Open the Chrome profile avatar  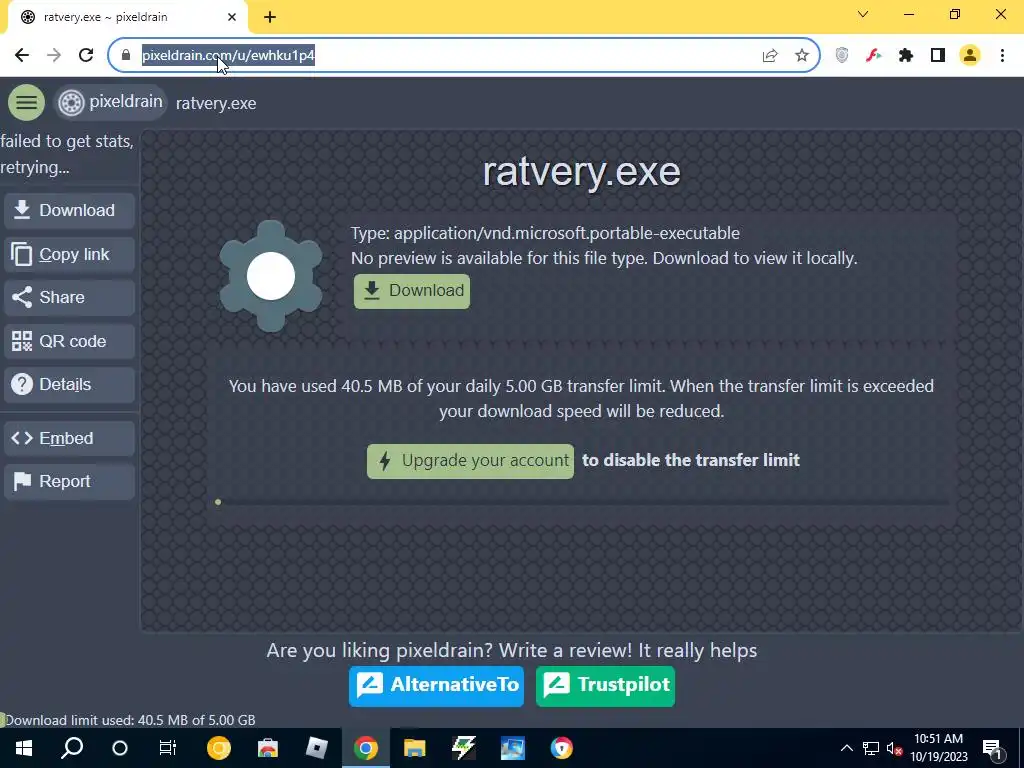(x=970, y=56)
